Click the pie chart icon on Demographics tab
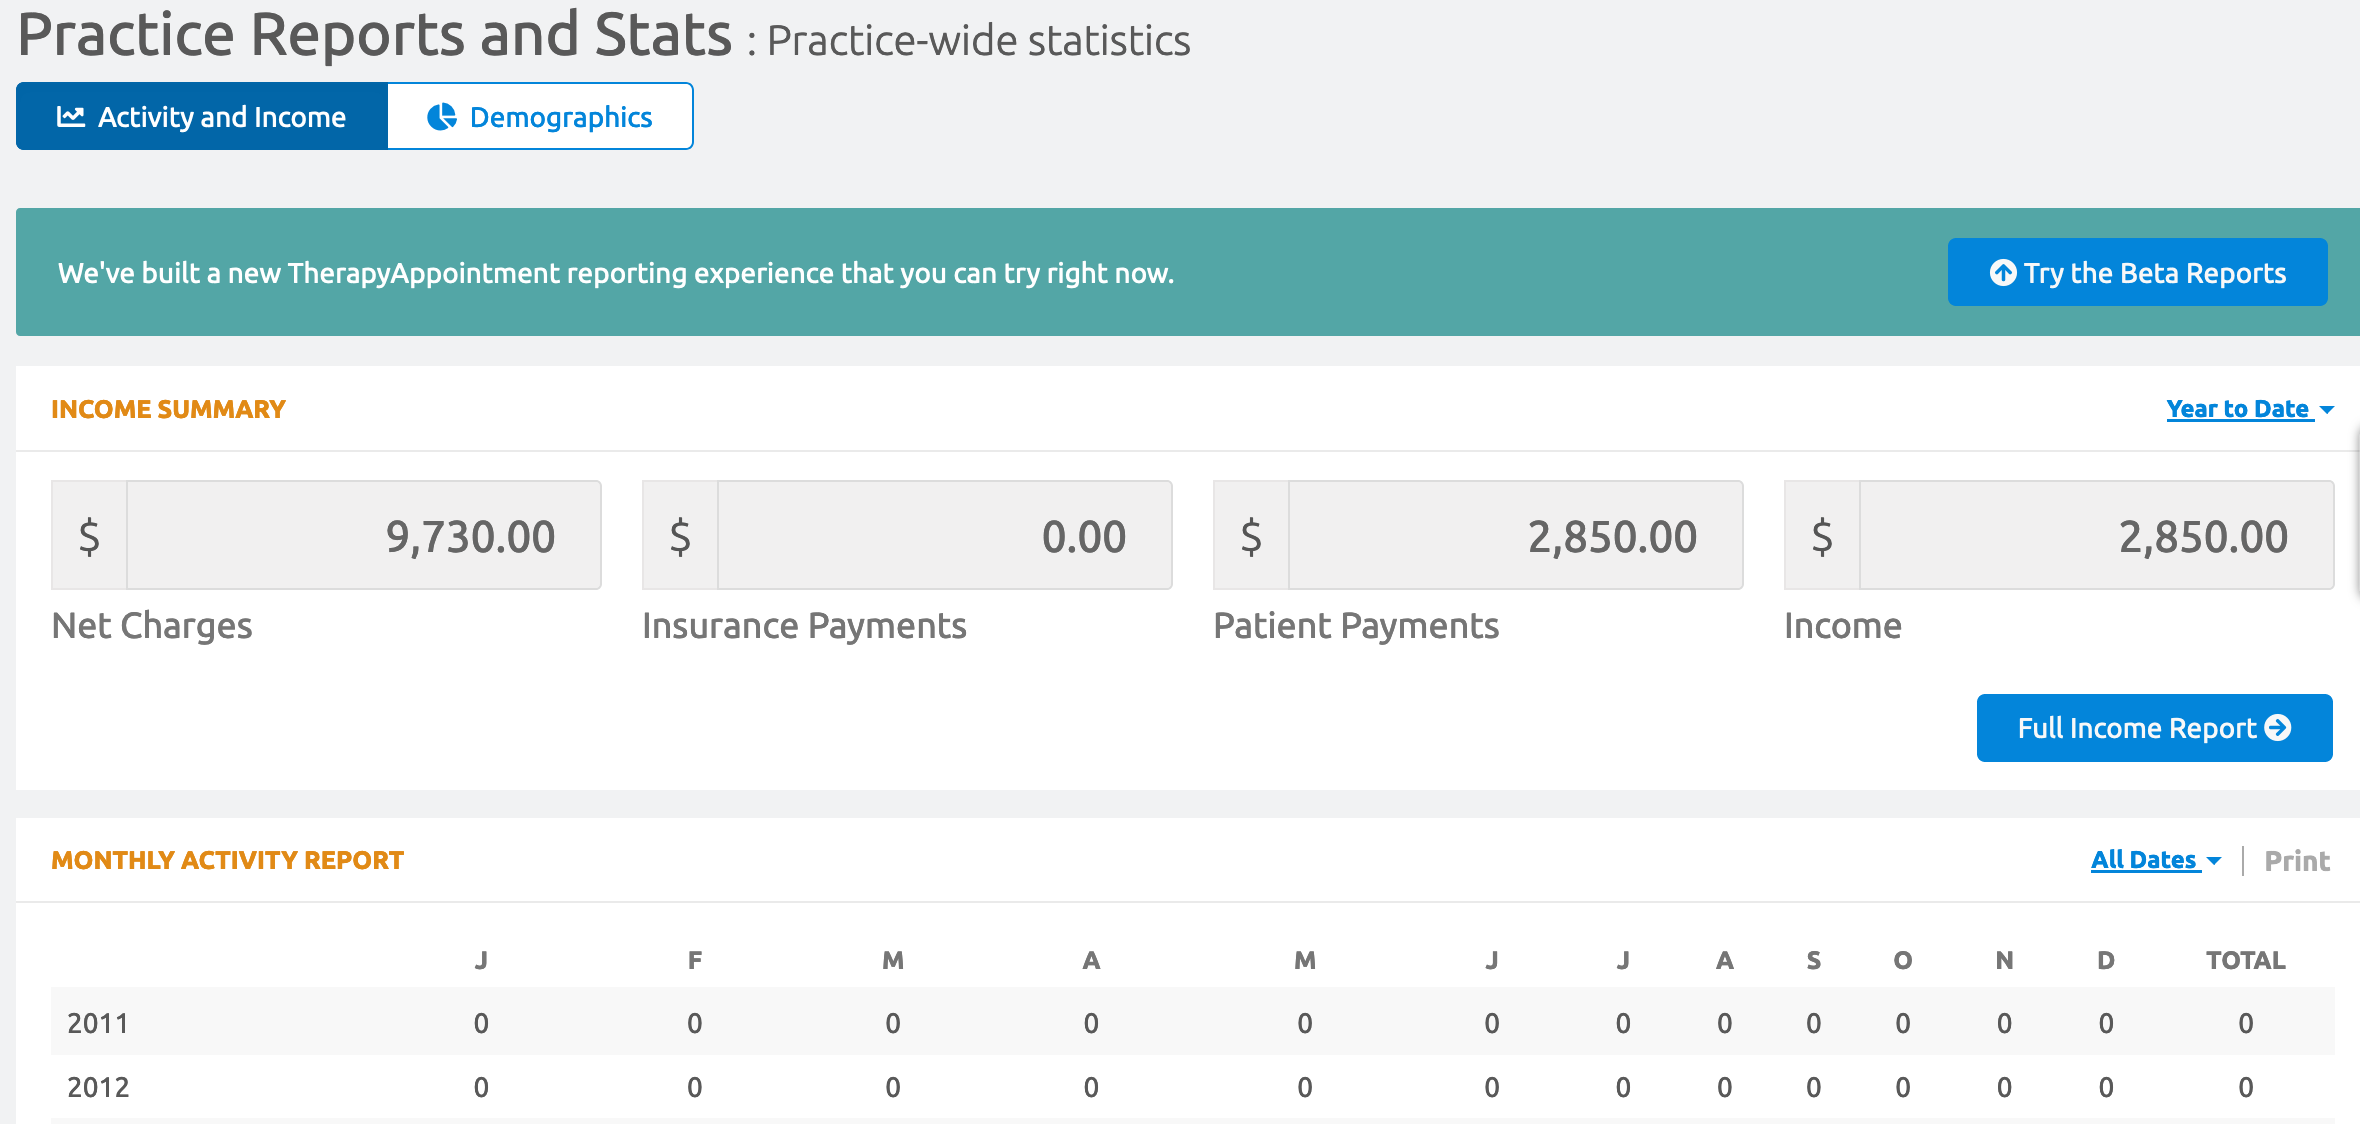The height and width of the screenshot is (1124, 2360). click(442, 117)
